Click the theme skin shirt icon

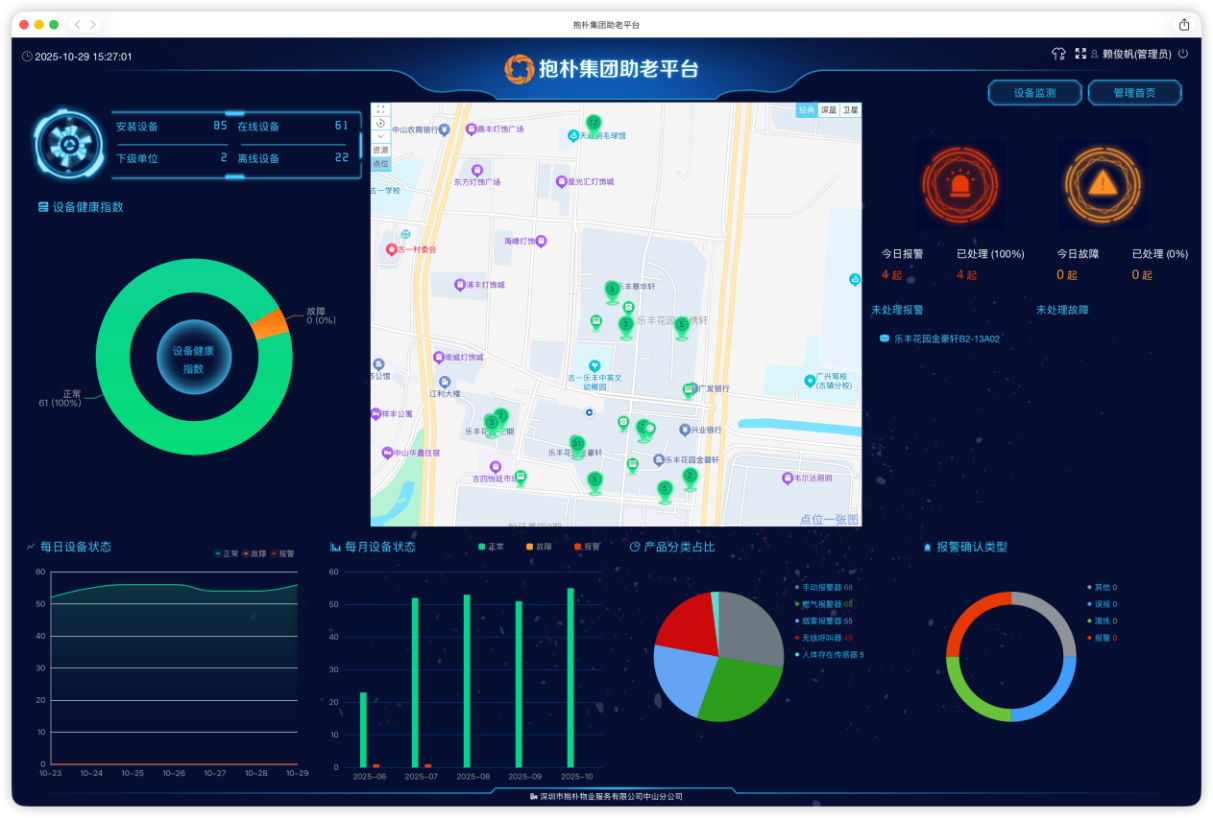tap(1058, 54)
